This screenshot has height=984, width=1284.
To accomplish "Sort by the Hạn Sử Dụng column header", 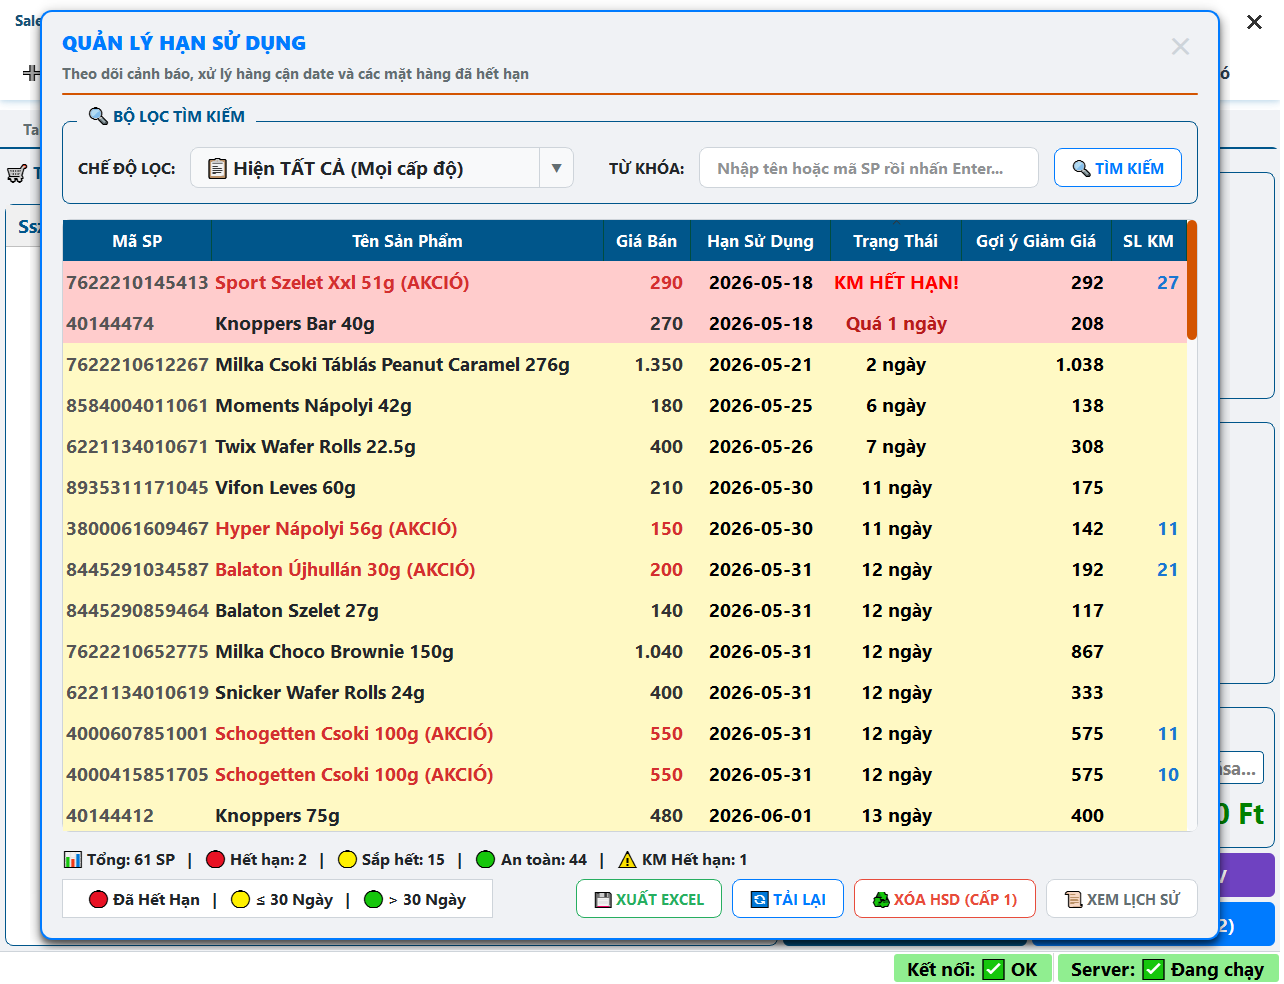I will click(x=760, y=241).
